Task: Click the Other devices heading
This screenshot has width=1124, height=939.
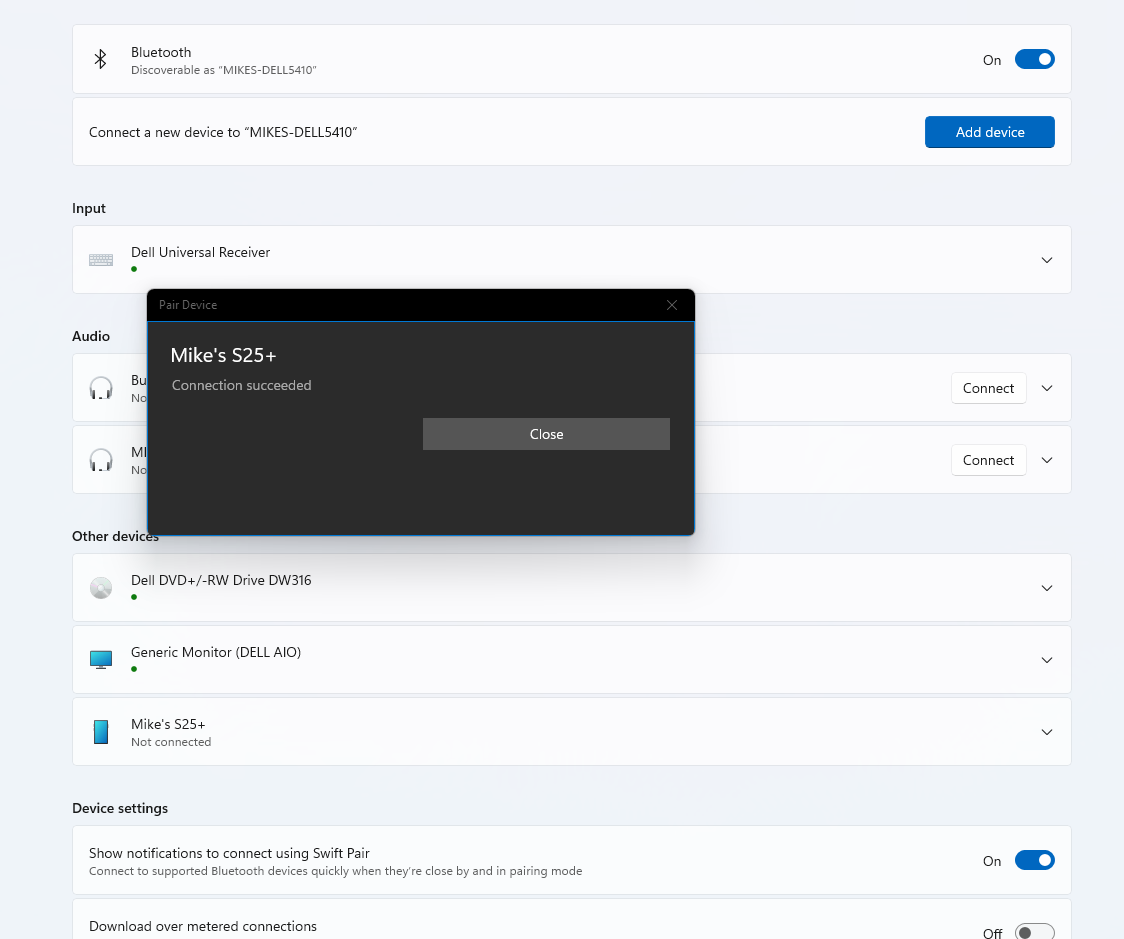Action: click(115, 537)
